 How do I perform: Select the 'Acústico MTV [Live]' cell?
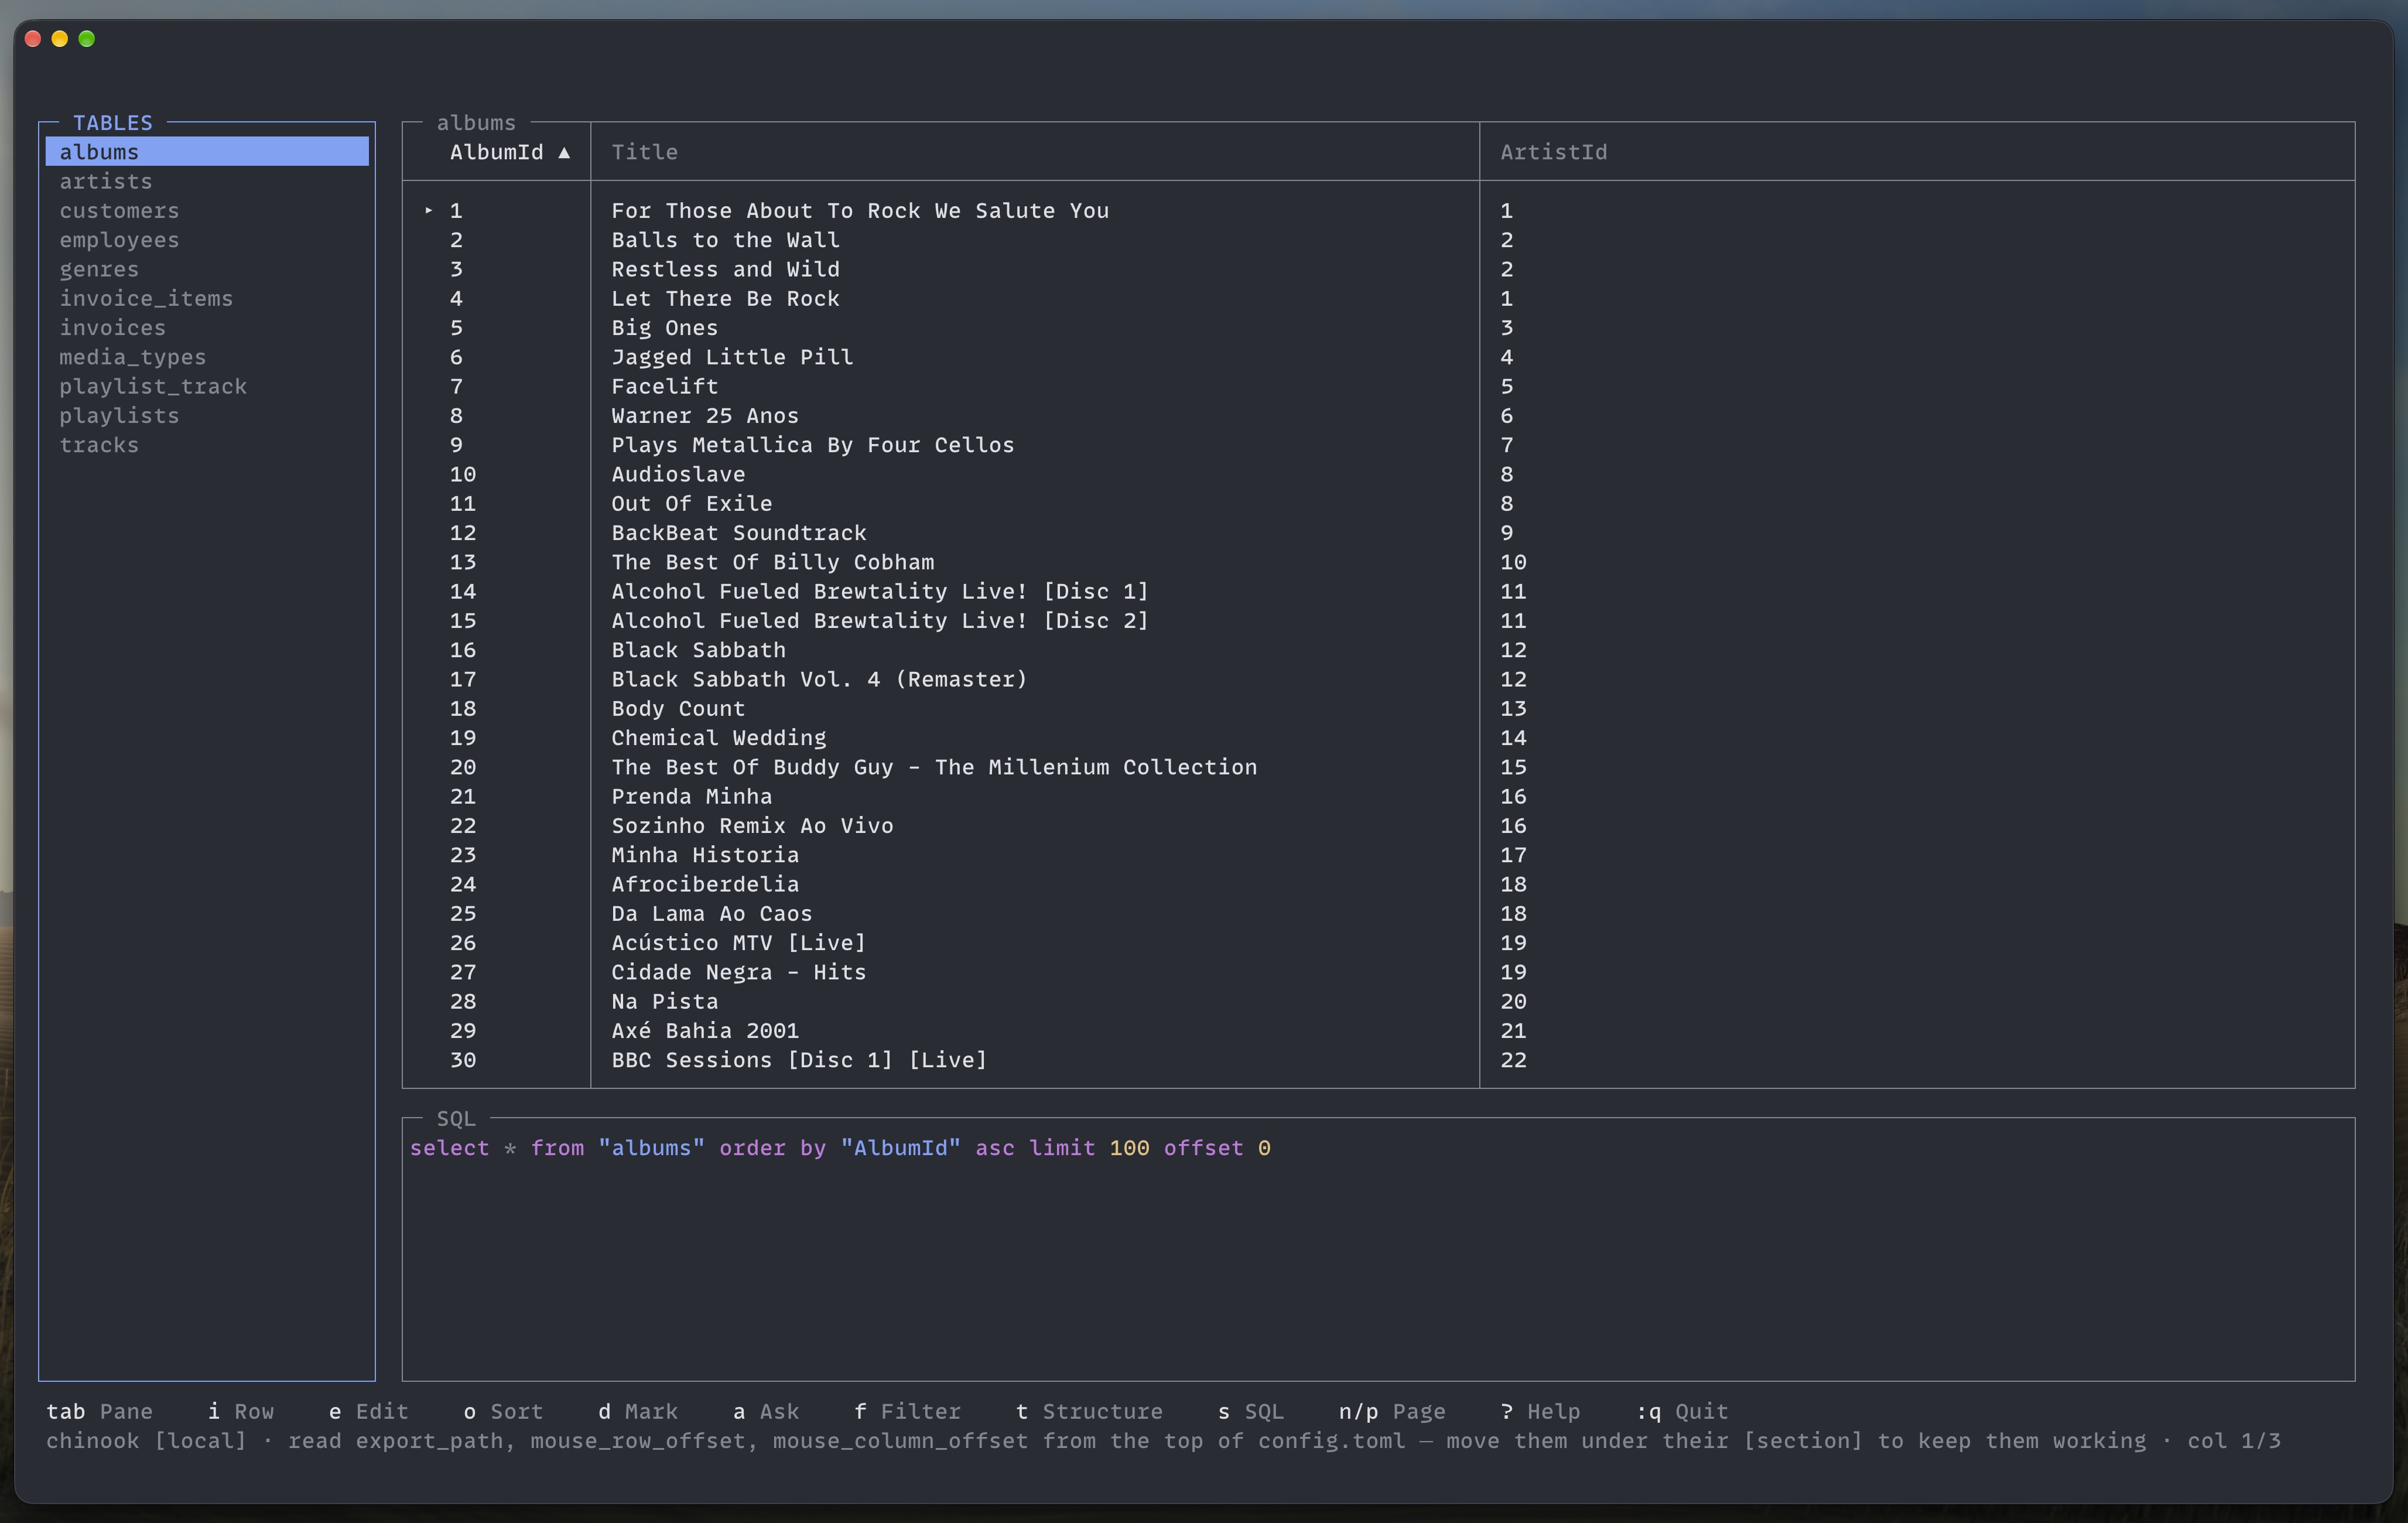(x=738, y=943)
